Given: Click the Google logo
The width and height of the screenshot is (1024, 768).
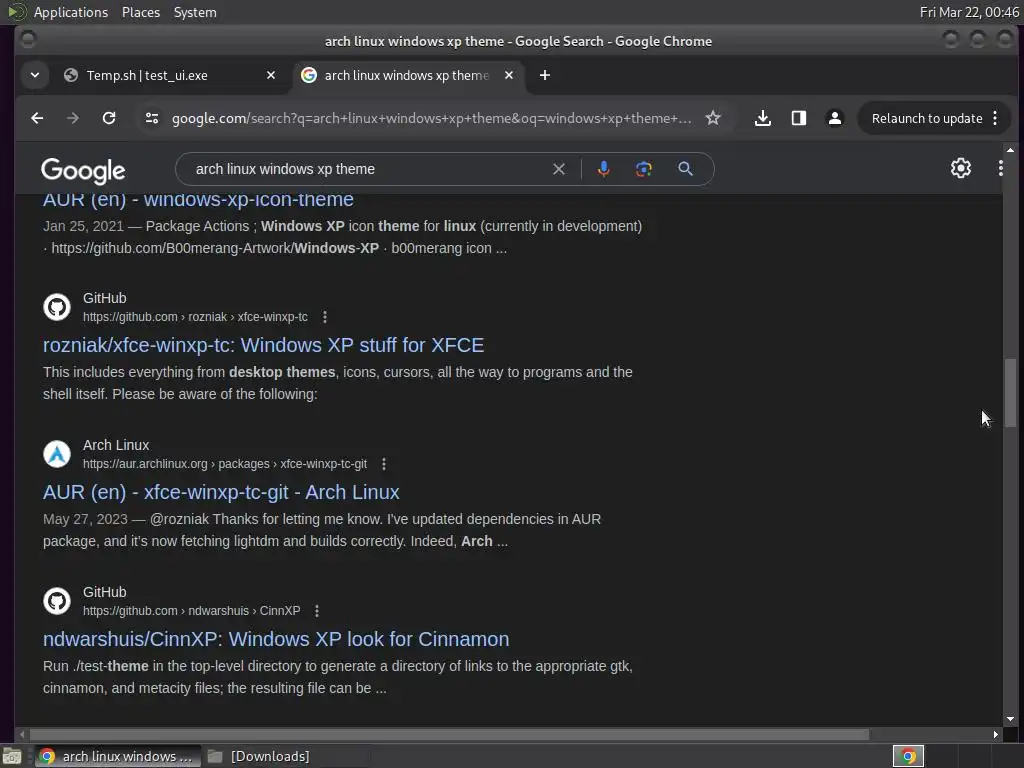Looking at the screenshot, I should (x=83, y=170).
